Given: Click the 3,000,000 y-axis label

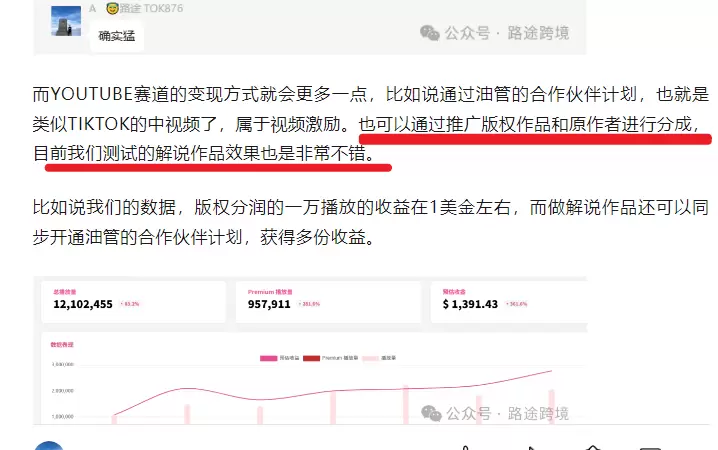Looking at the screenshot, I should [x=63, y=364].
